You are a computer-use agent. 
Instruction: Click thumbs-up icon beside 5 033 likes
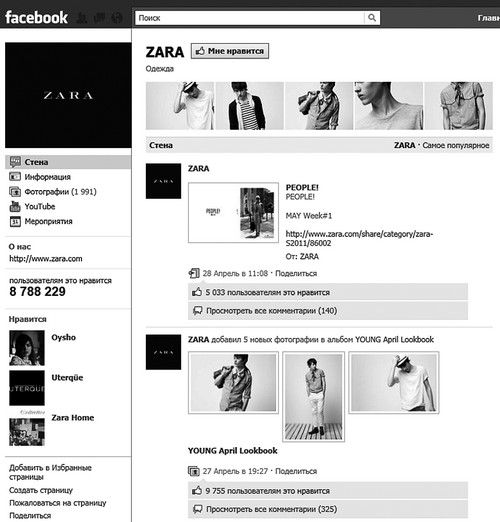(x=197, y=292)
